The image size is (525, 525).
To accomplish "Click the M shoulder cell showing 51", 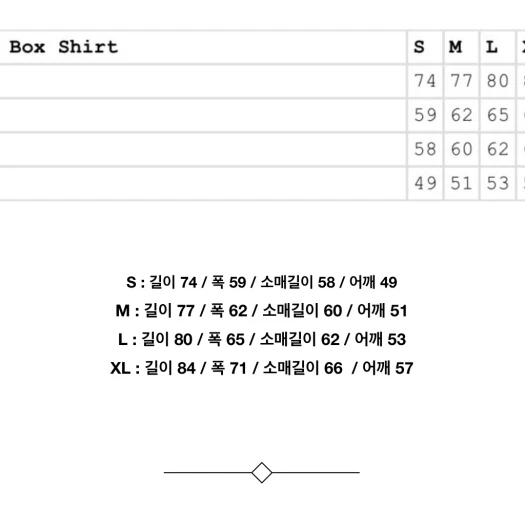I will (x=461, y=183).
